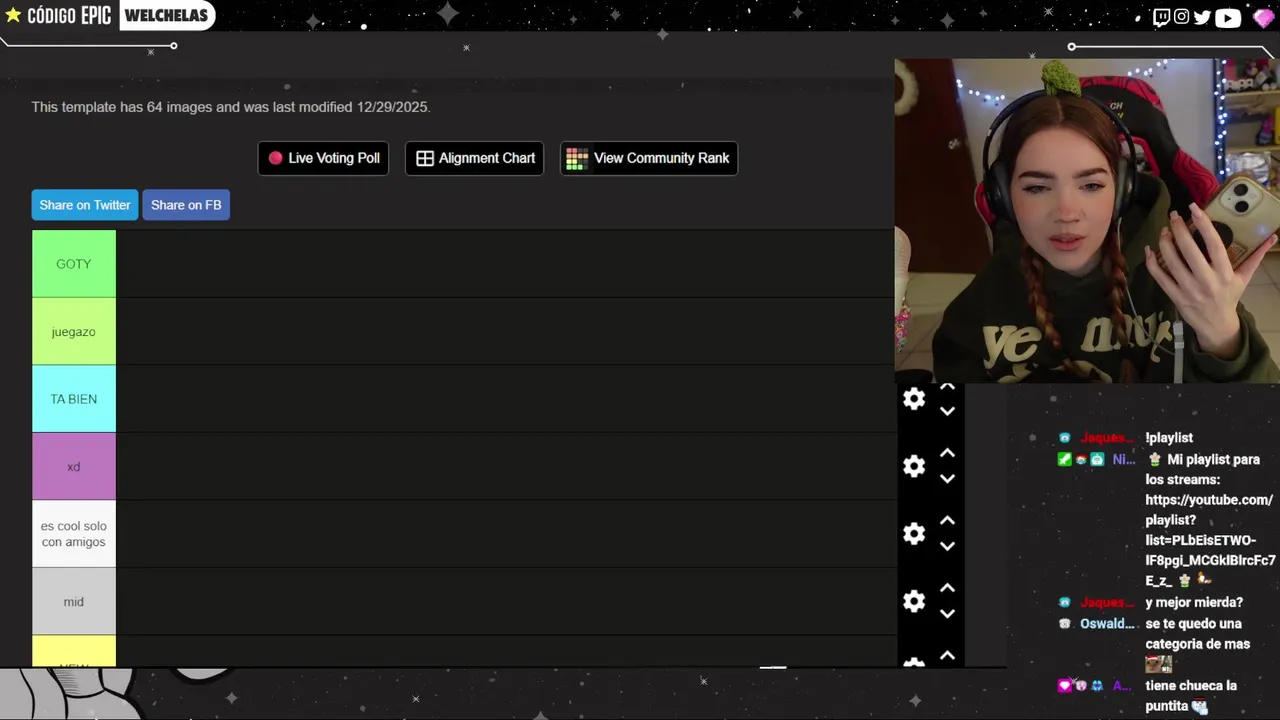
Task: Click the 'y mejor mierda?' chat message
Action: 1194,603
